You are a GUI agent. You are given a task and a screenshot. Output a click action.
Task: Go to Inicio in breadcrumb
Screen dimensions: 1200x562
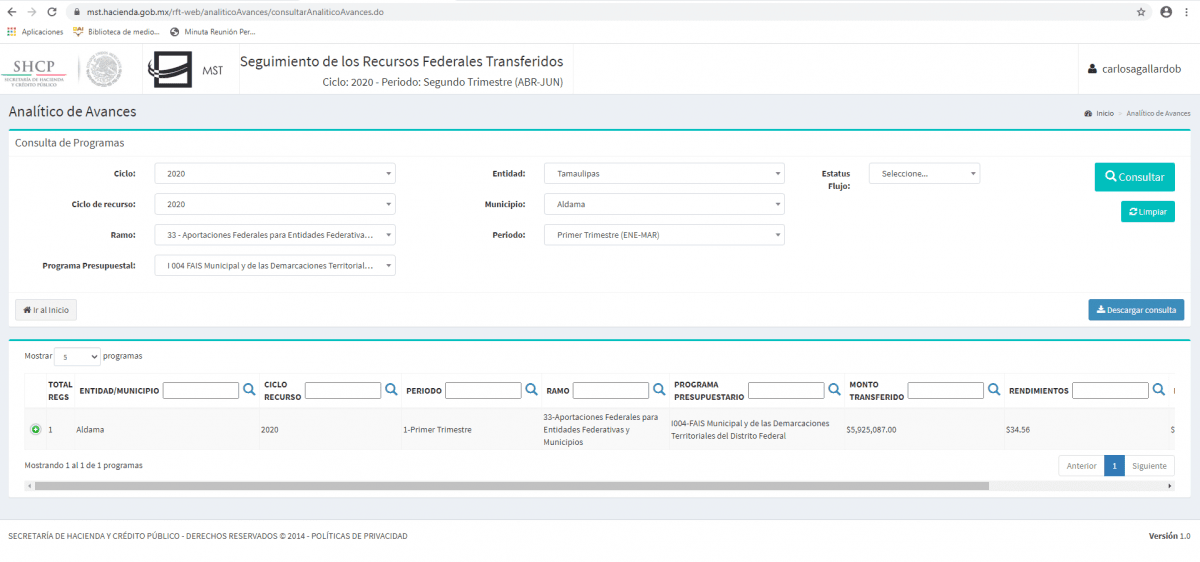click(x=1104, y=114)
